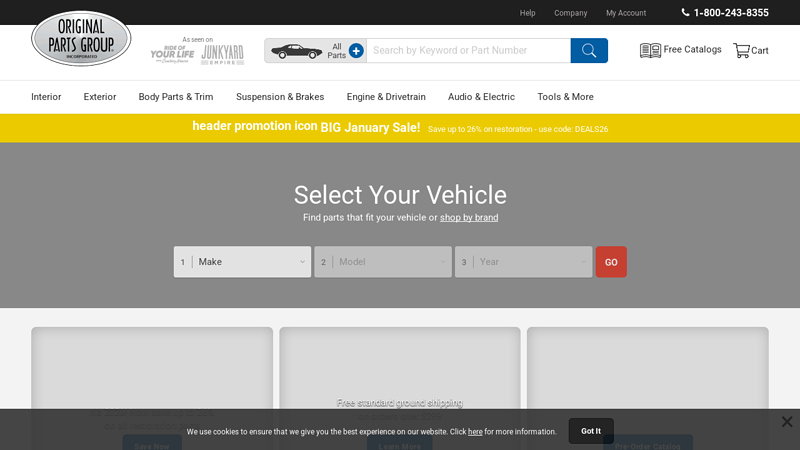800x450 pixels.
Task: Focus the Search by Keyword or Part Number field
Action: pyautogui.click(x=468, y=51)
